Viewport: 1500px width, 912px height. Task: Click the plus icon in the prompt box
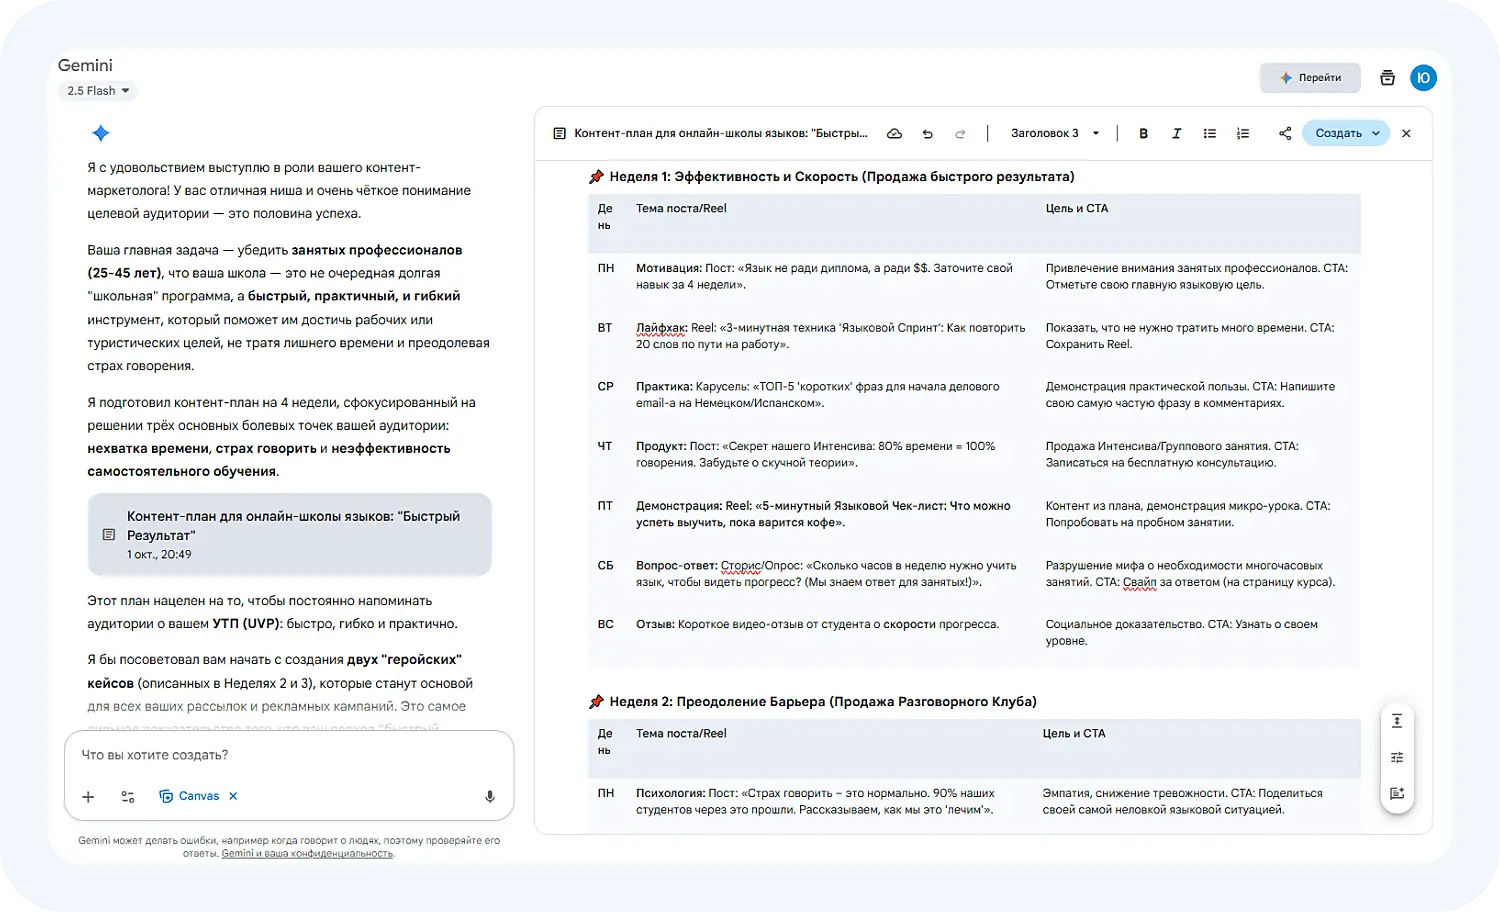point(88,796)
